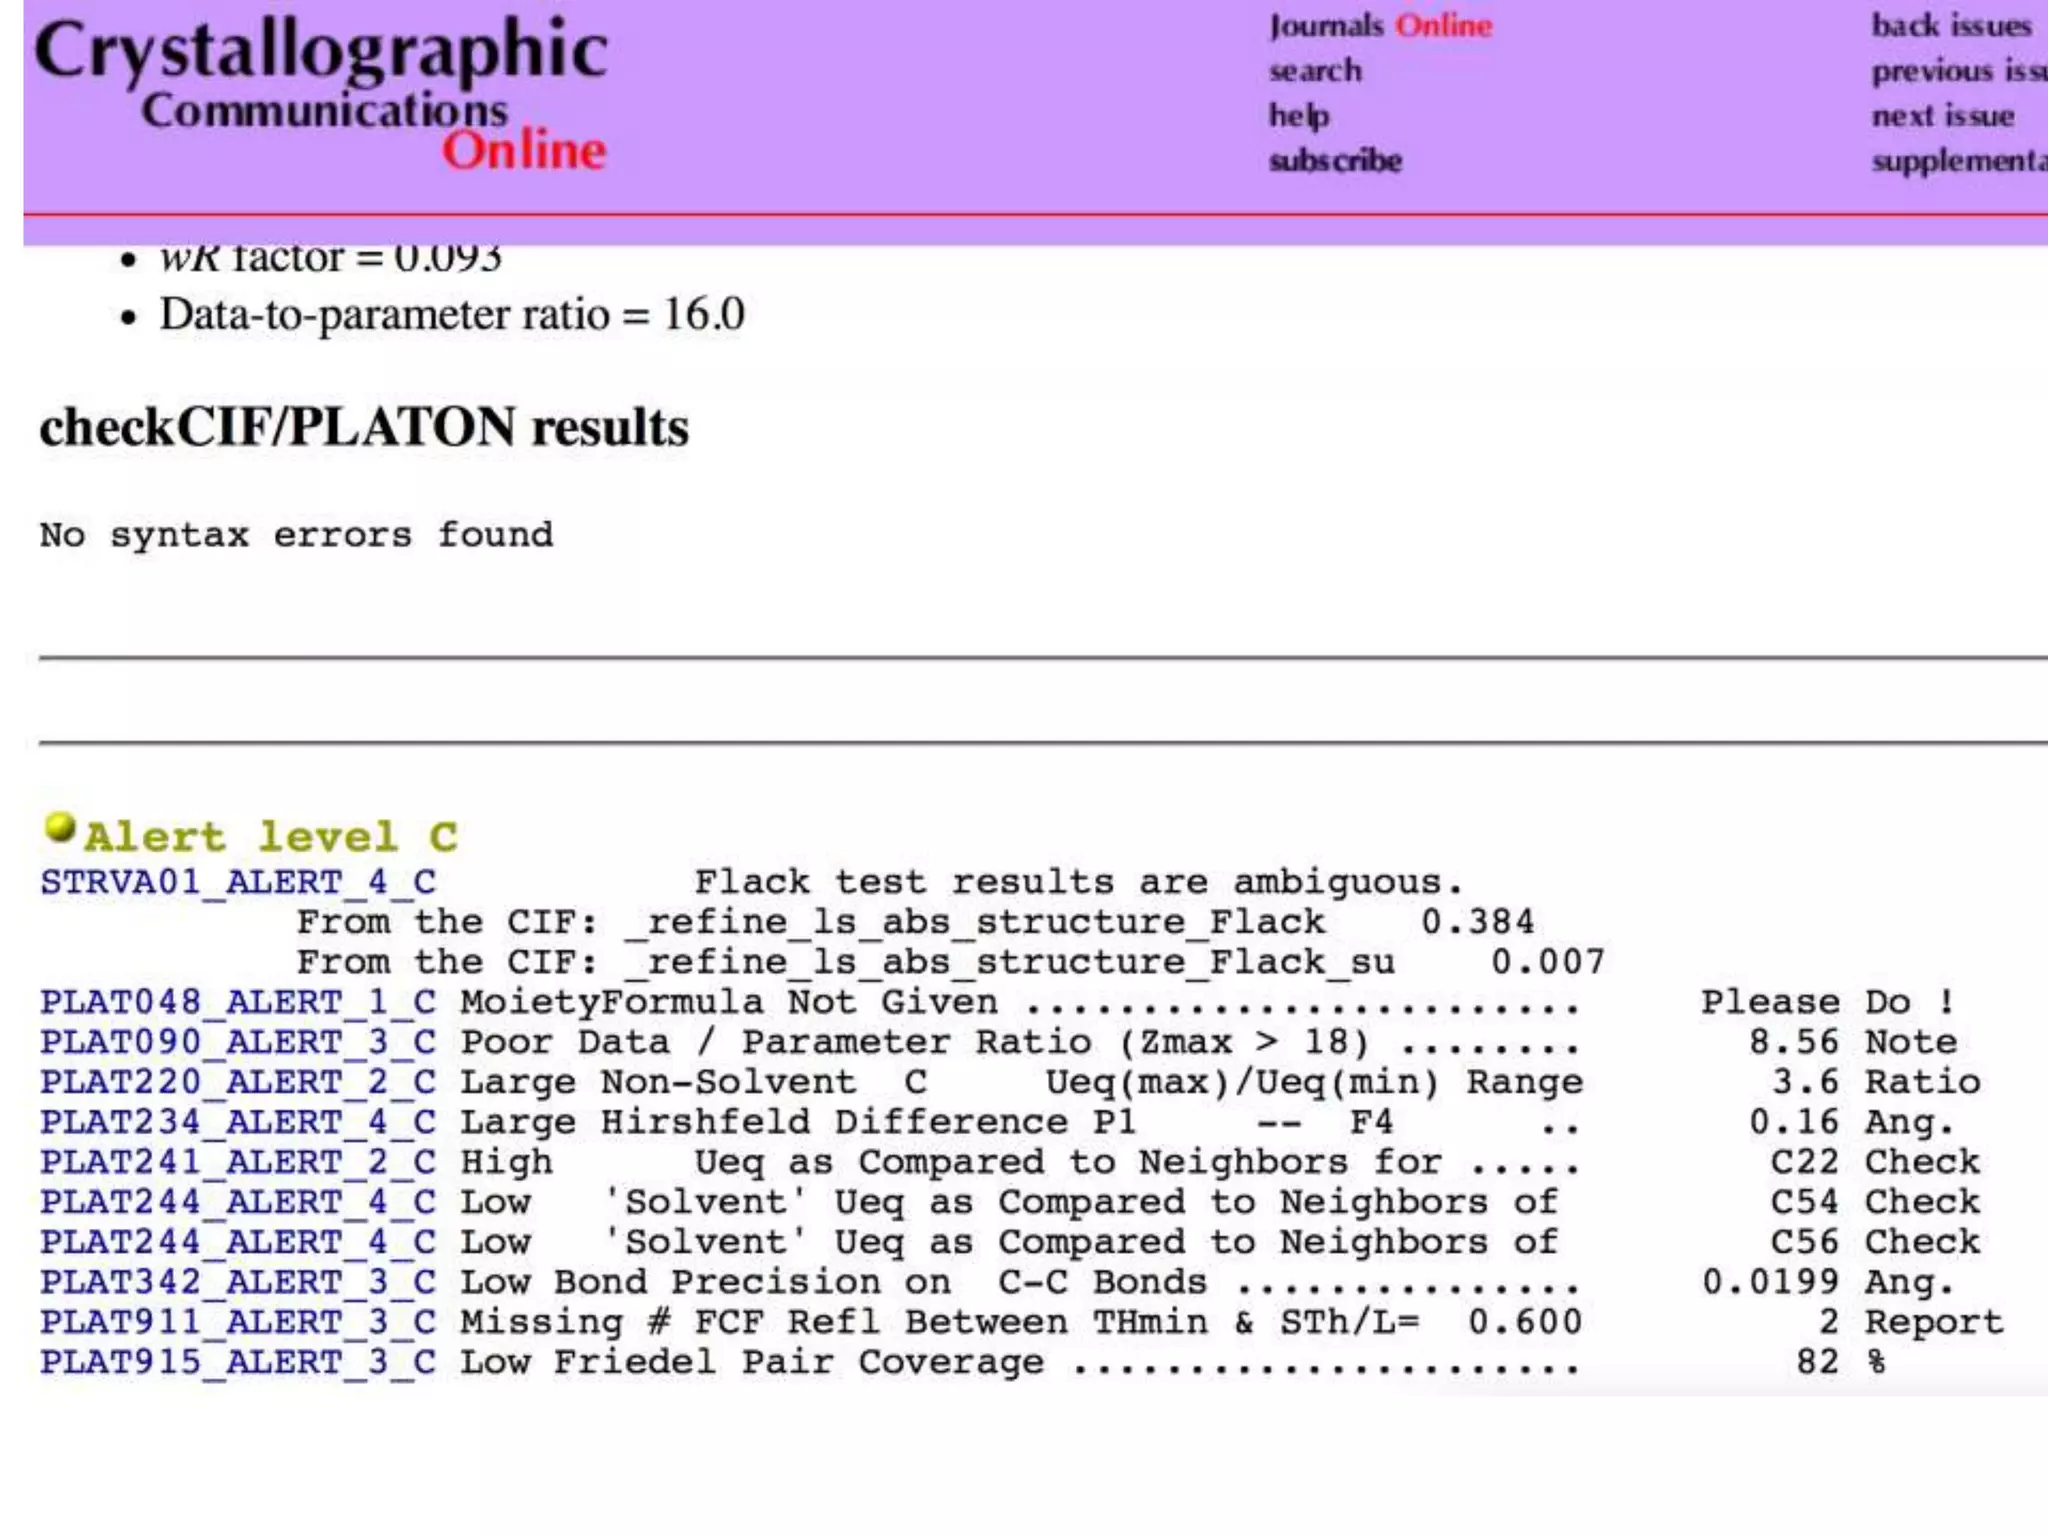Open the STRVA01_ALERT_4_C alert link

(238, 883)
